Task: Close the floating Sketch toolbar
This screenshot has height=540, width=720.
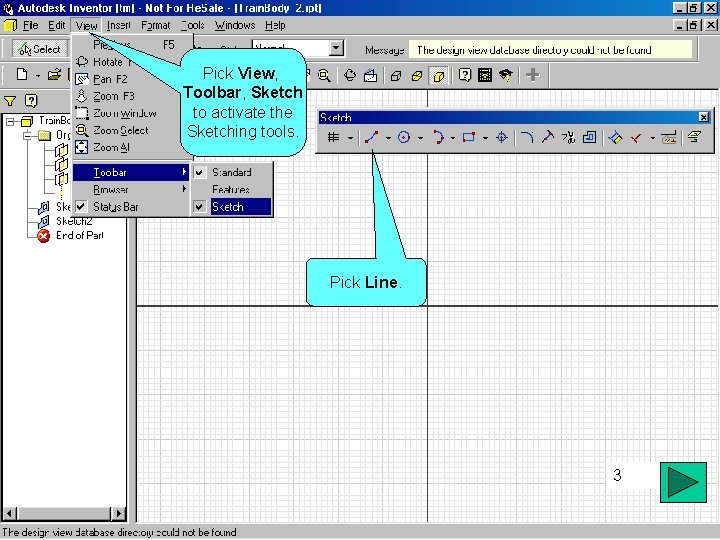Action: point(703,118)
